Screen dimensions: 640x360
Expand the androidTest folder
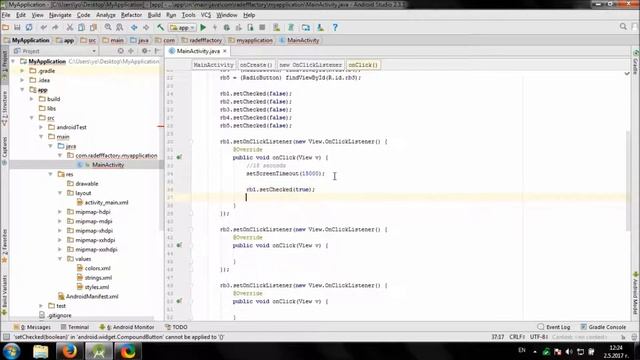coord(41,127)
